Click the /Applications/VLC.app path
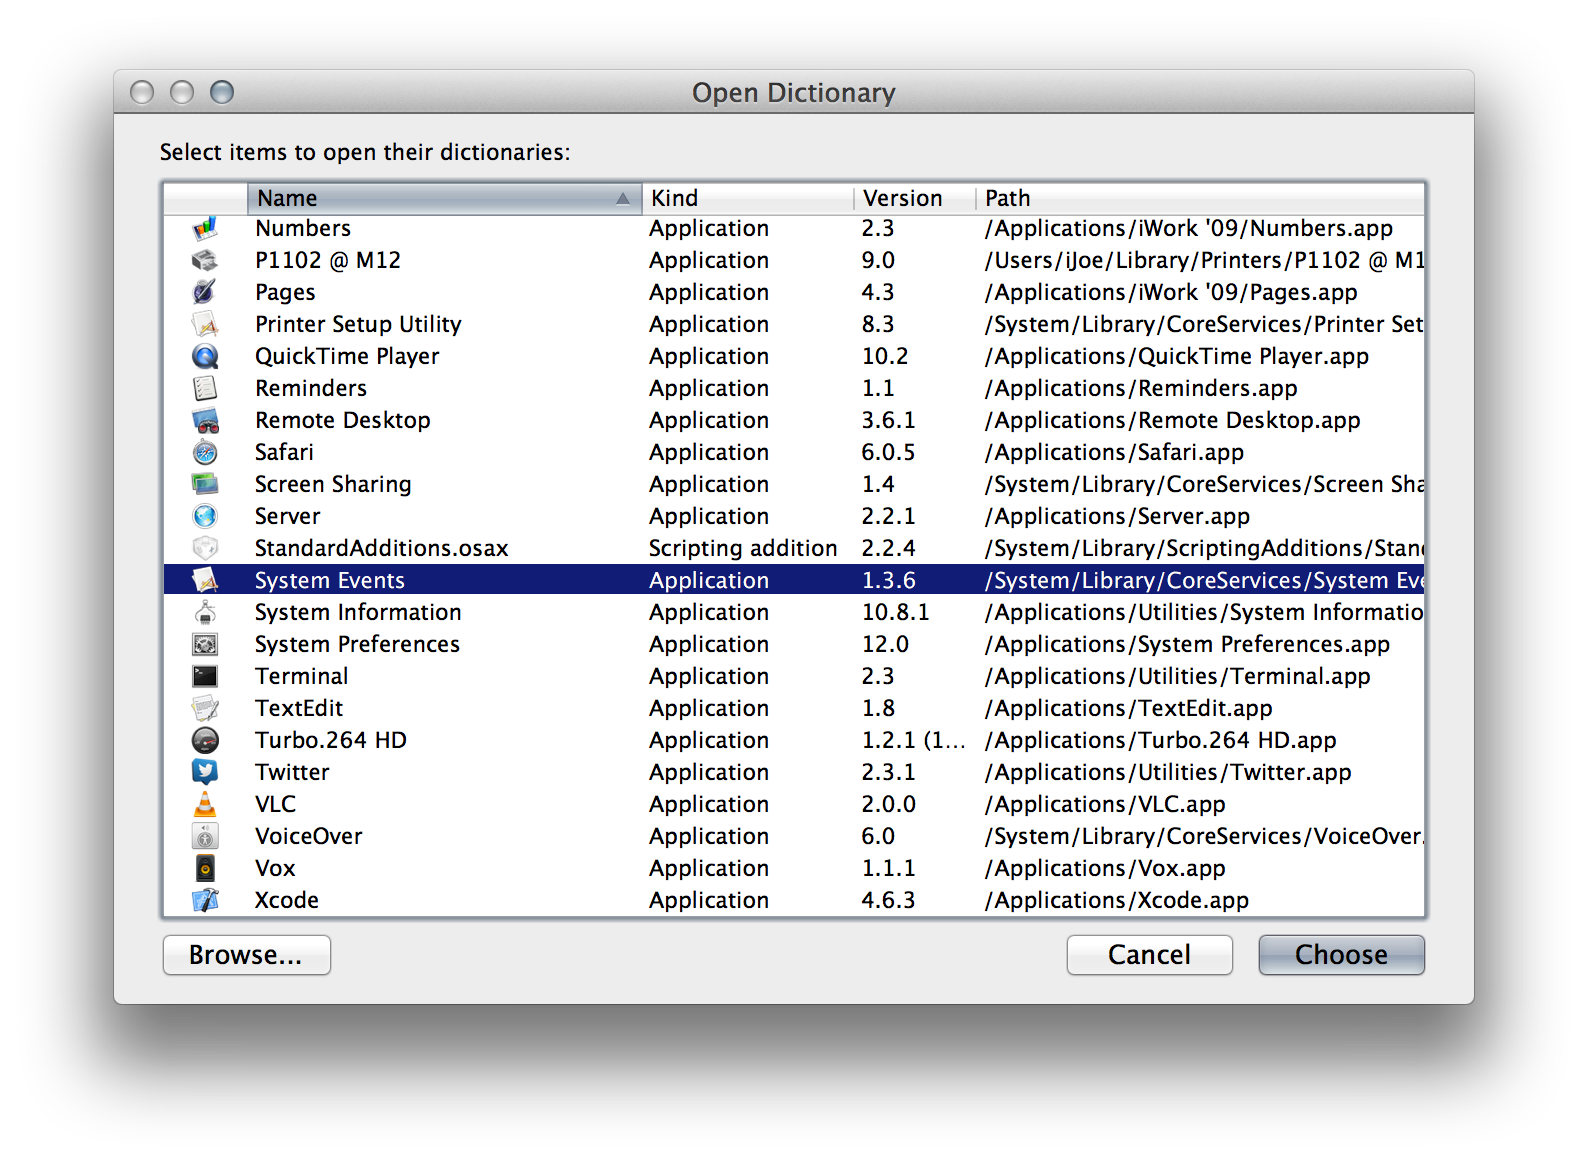 1105,804
